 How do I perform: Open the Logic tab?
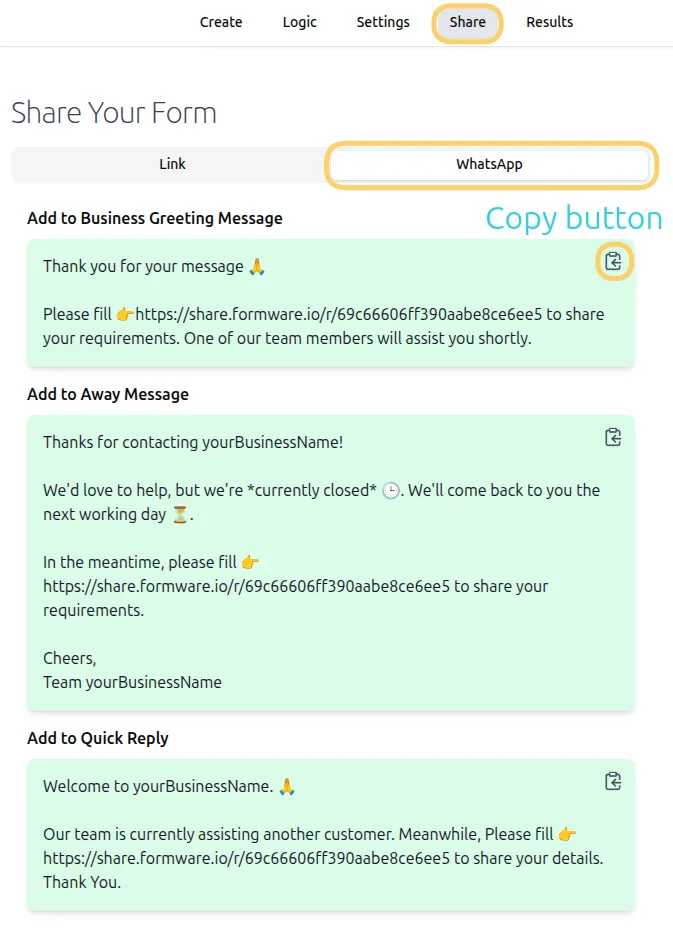tap(299, 22)
